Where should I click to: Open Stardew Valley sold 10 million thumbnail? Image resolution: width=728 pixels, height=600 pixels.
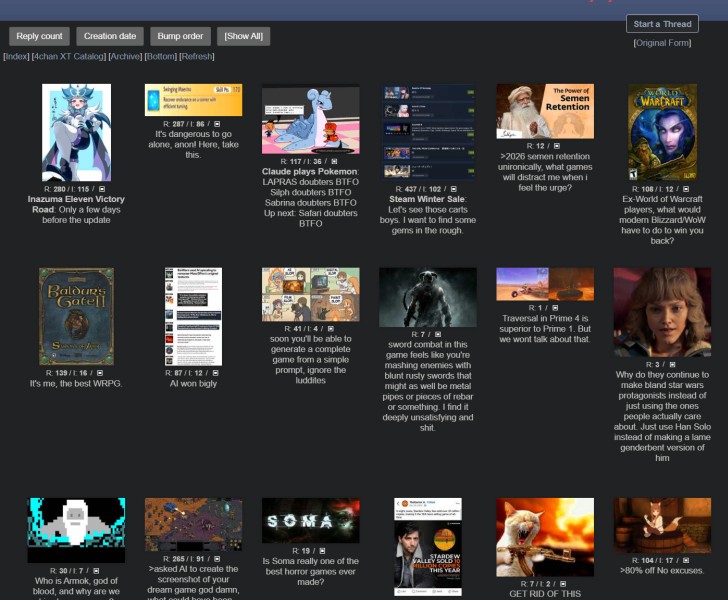[428, 547]
